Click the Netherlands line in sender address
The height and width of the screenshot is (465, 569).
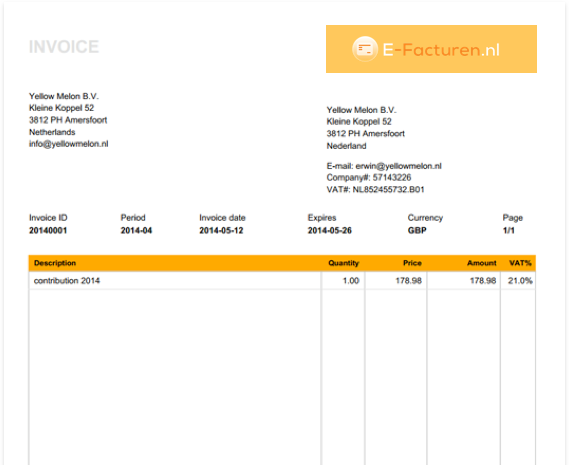[52, 132]
